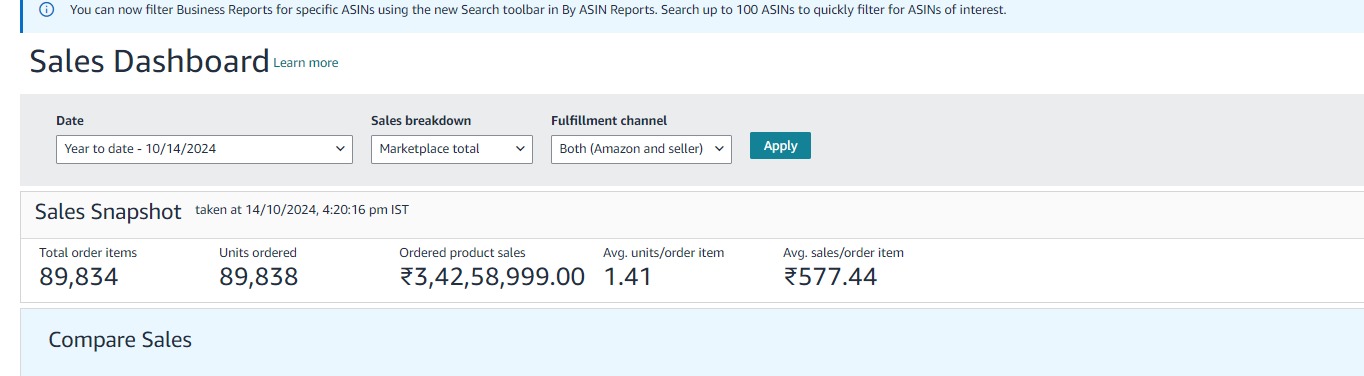Image resolution: width=1364 pixels, height=376 pixels.
Task: Click the Sales Snapshot heading
Action: point(108,212)
